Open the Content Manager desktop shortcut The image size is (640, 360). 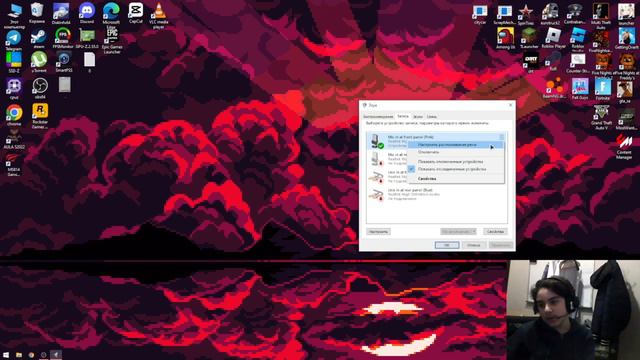tap(624, 147)
